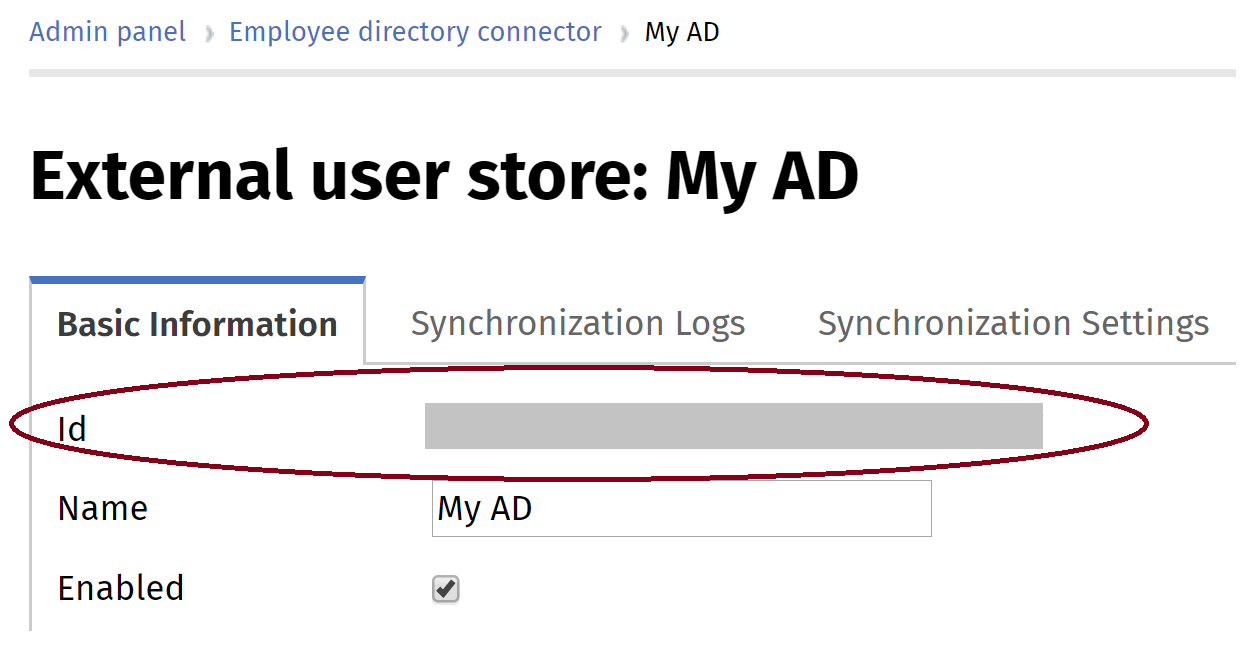Disable the external user store
The image size is (1241, 649).
[x=444, y=589]
